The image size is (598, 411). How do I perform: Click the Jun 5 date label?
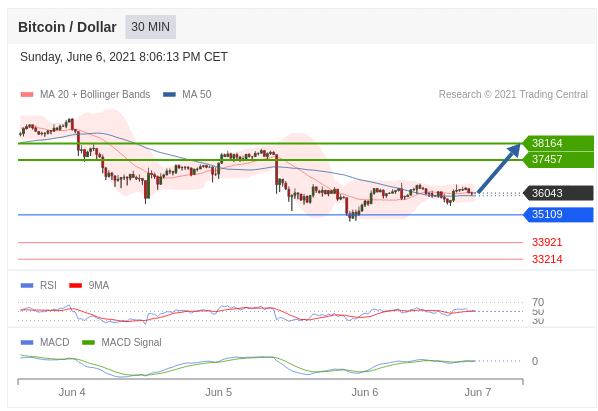tap(219, 392)
